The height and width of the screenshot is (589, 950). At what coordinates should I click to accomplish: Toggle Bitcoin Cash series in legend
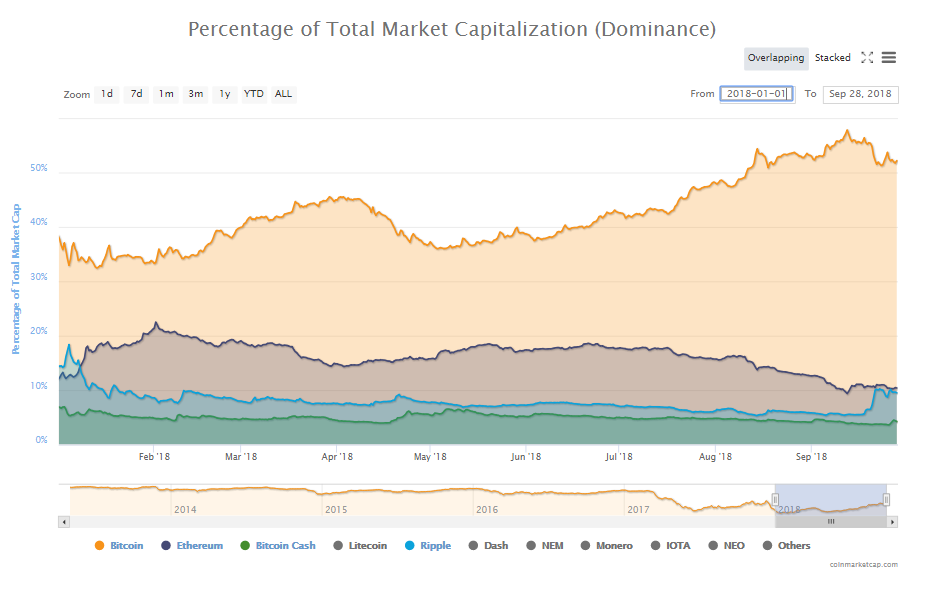278,546
